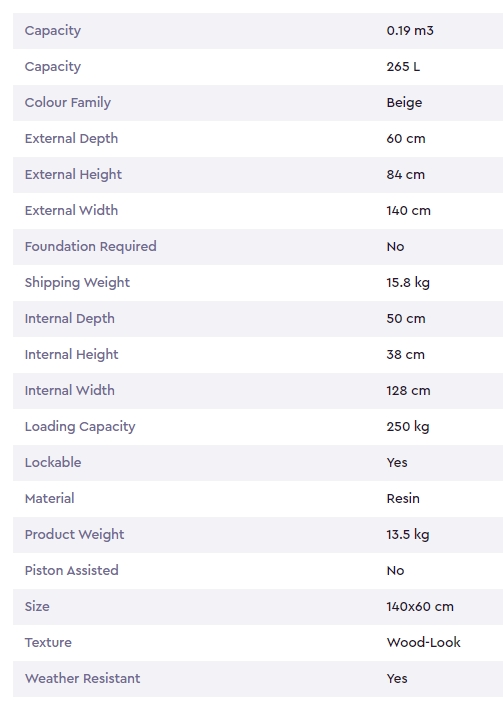Click the External Depth label
This screenshot has width=503, height=709.
click(71, 139)
